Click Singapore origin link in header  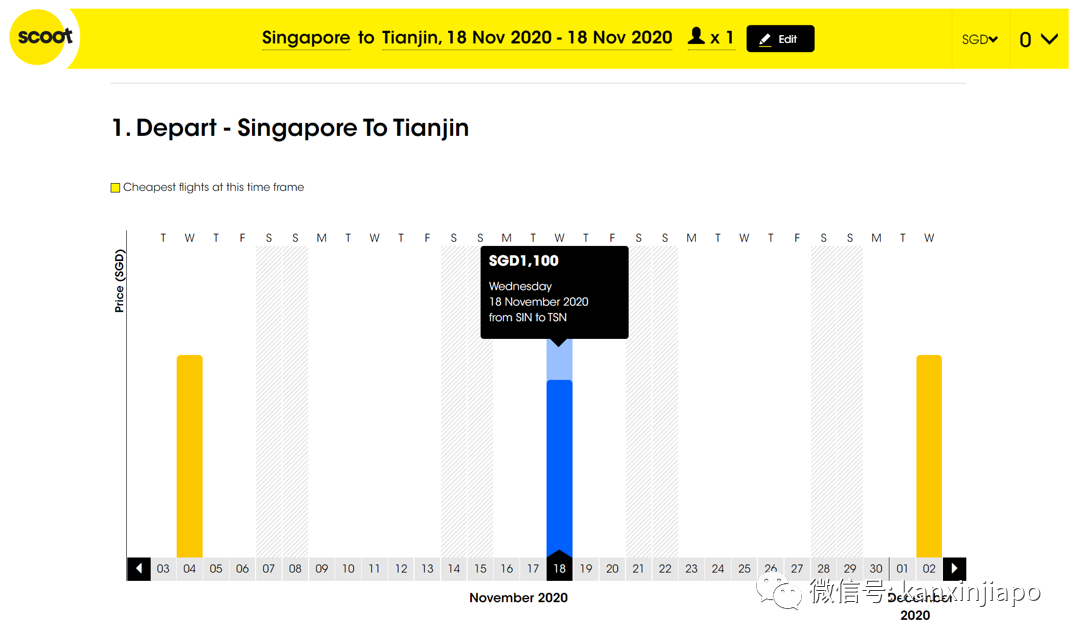[x=306, y=38]
